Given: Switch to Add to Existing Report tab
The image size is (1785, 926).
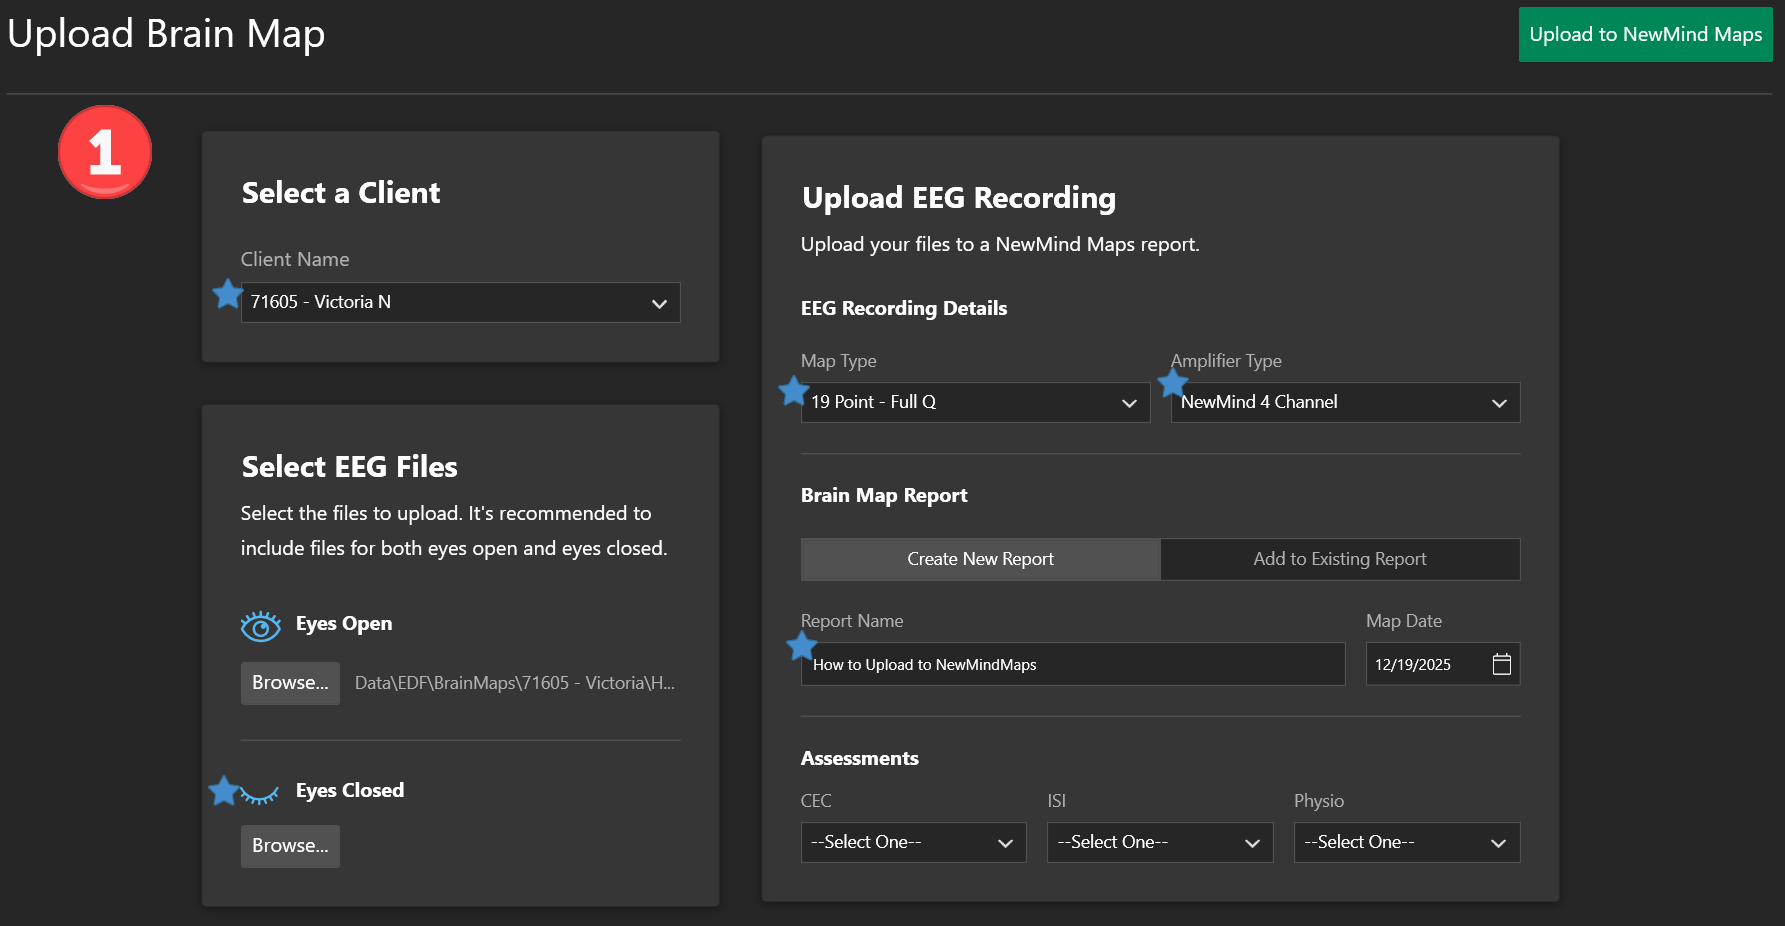Looking at the screenshot, I should point(1339,559).
